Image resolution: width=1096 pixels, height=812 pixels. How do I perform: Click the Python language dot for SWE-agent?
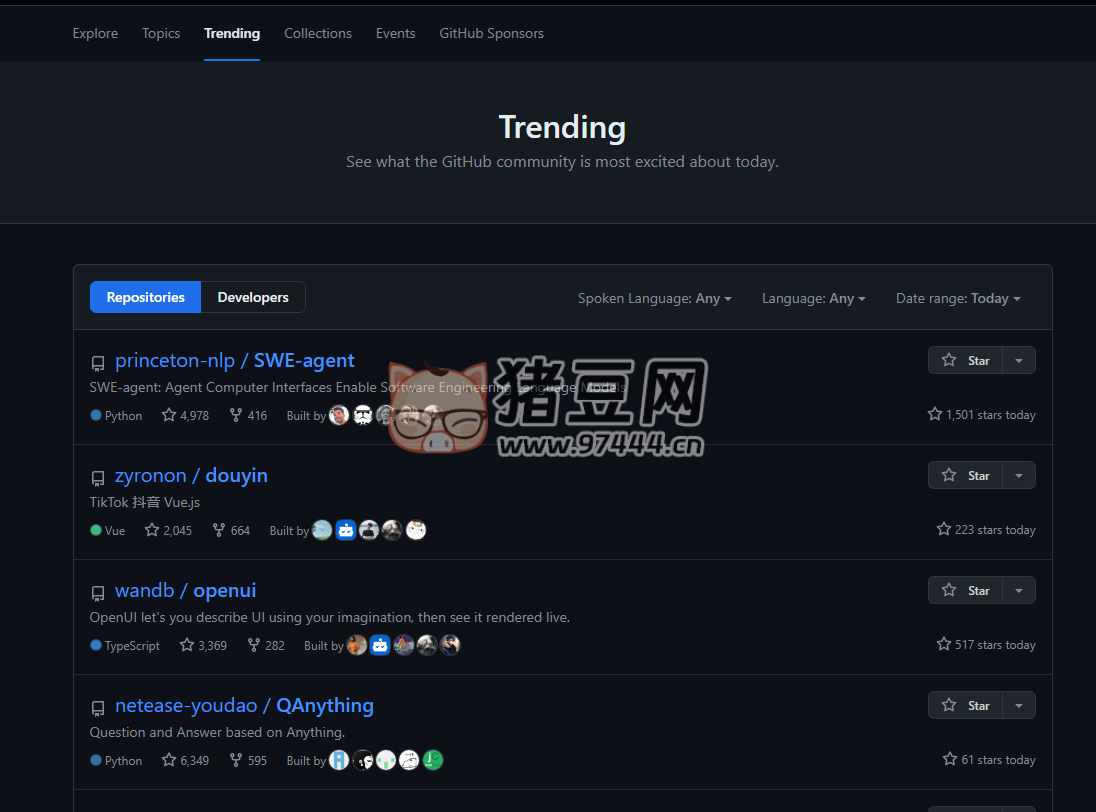[95, 415]
